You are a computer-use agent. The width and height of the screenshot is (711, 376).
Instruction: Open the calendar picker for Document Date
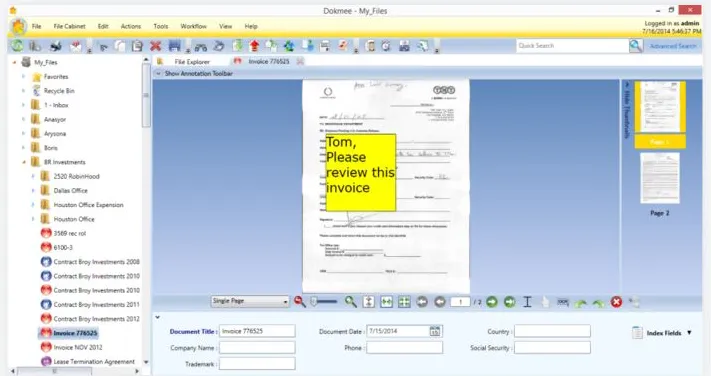point(434,331)
